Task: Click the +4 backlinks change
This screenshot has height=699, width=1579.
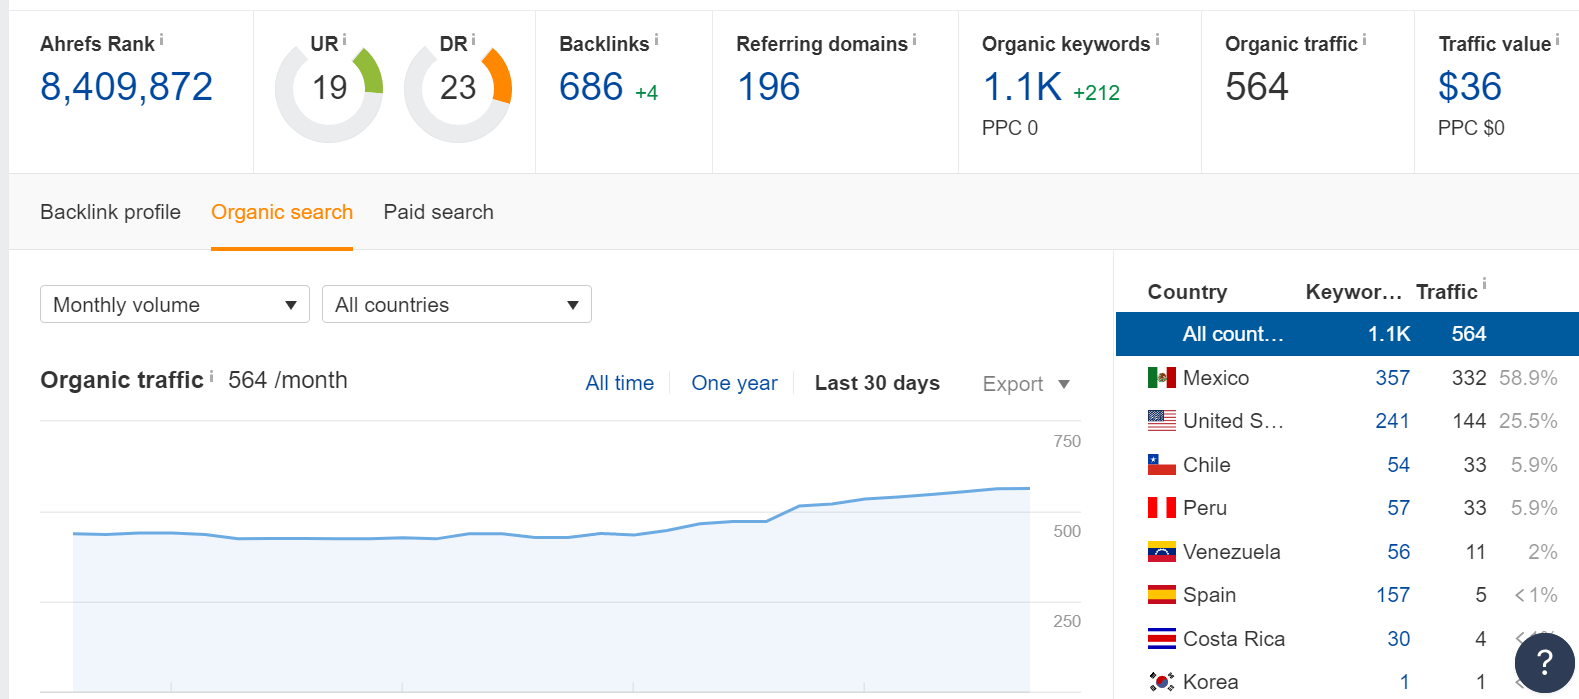Action: pos(646,93)
